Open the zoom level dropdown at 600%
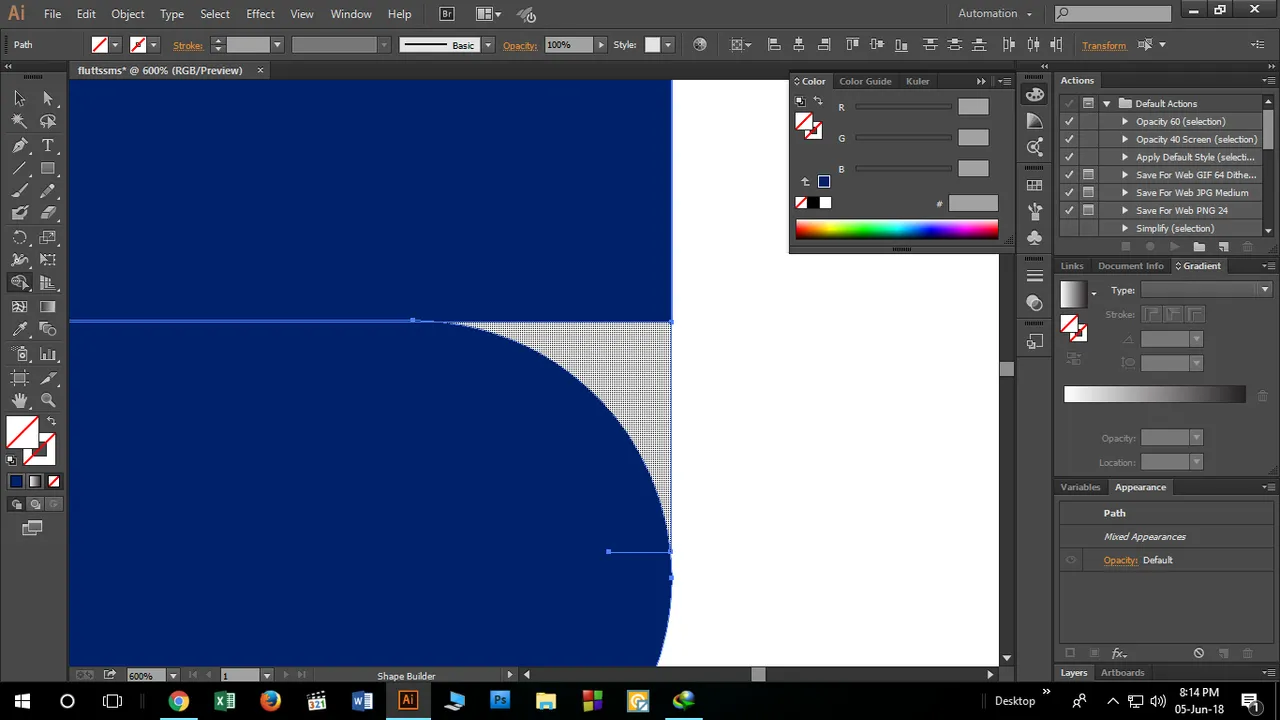 pyautogui.click(x=173, y=676)
